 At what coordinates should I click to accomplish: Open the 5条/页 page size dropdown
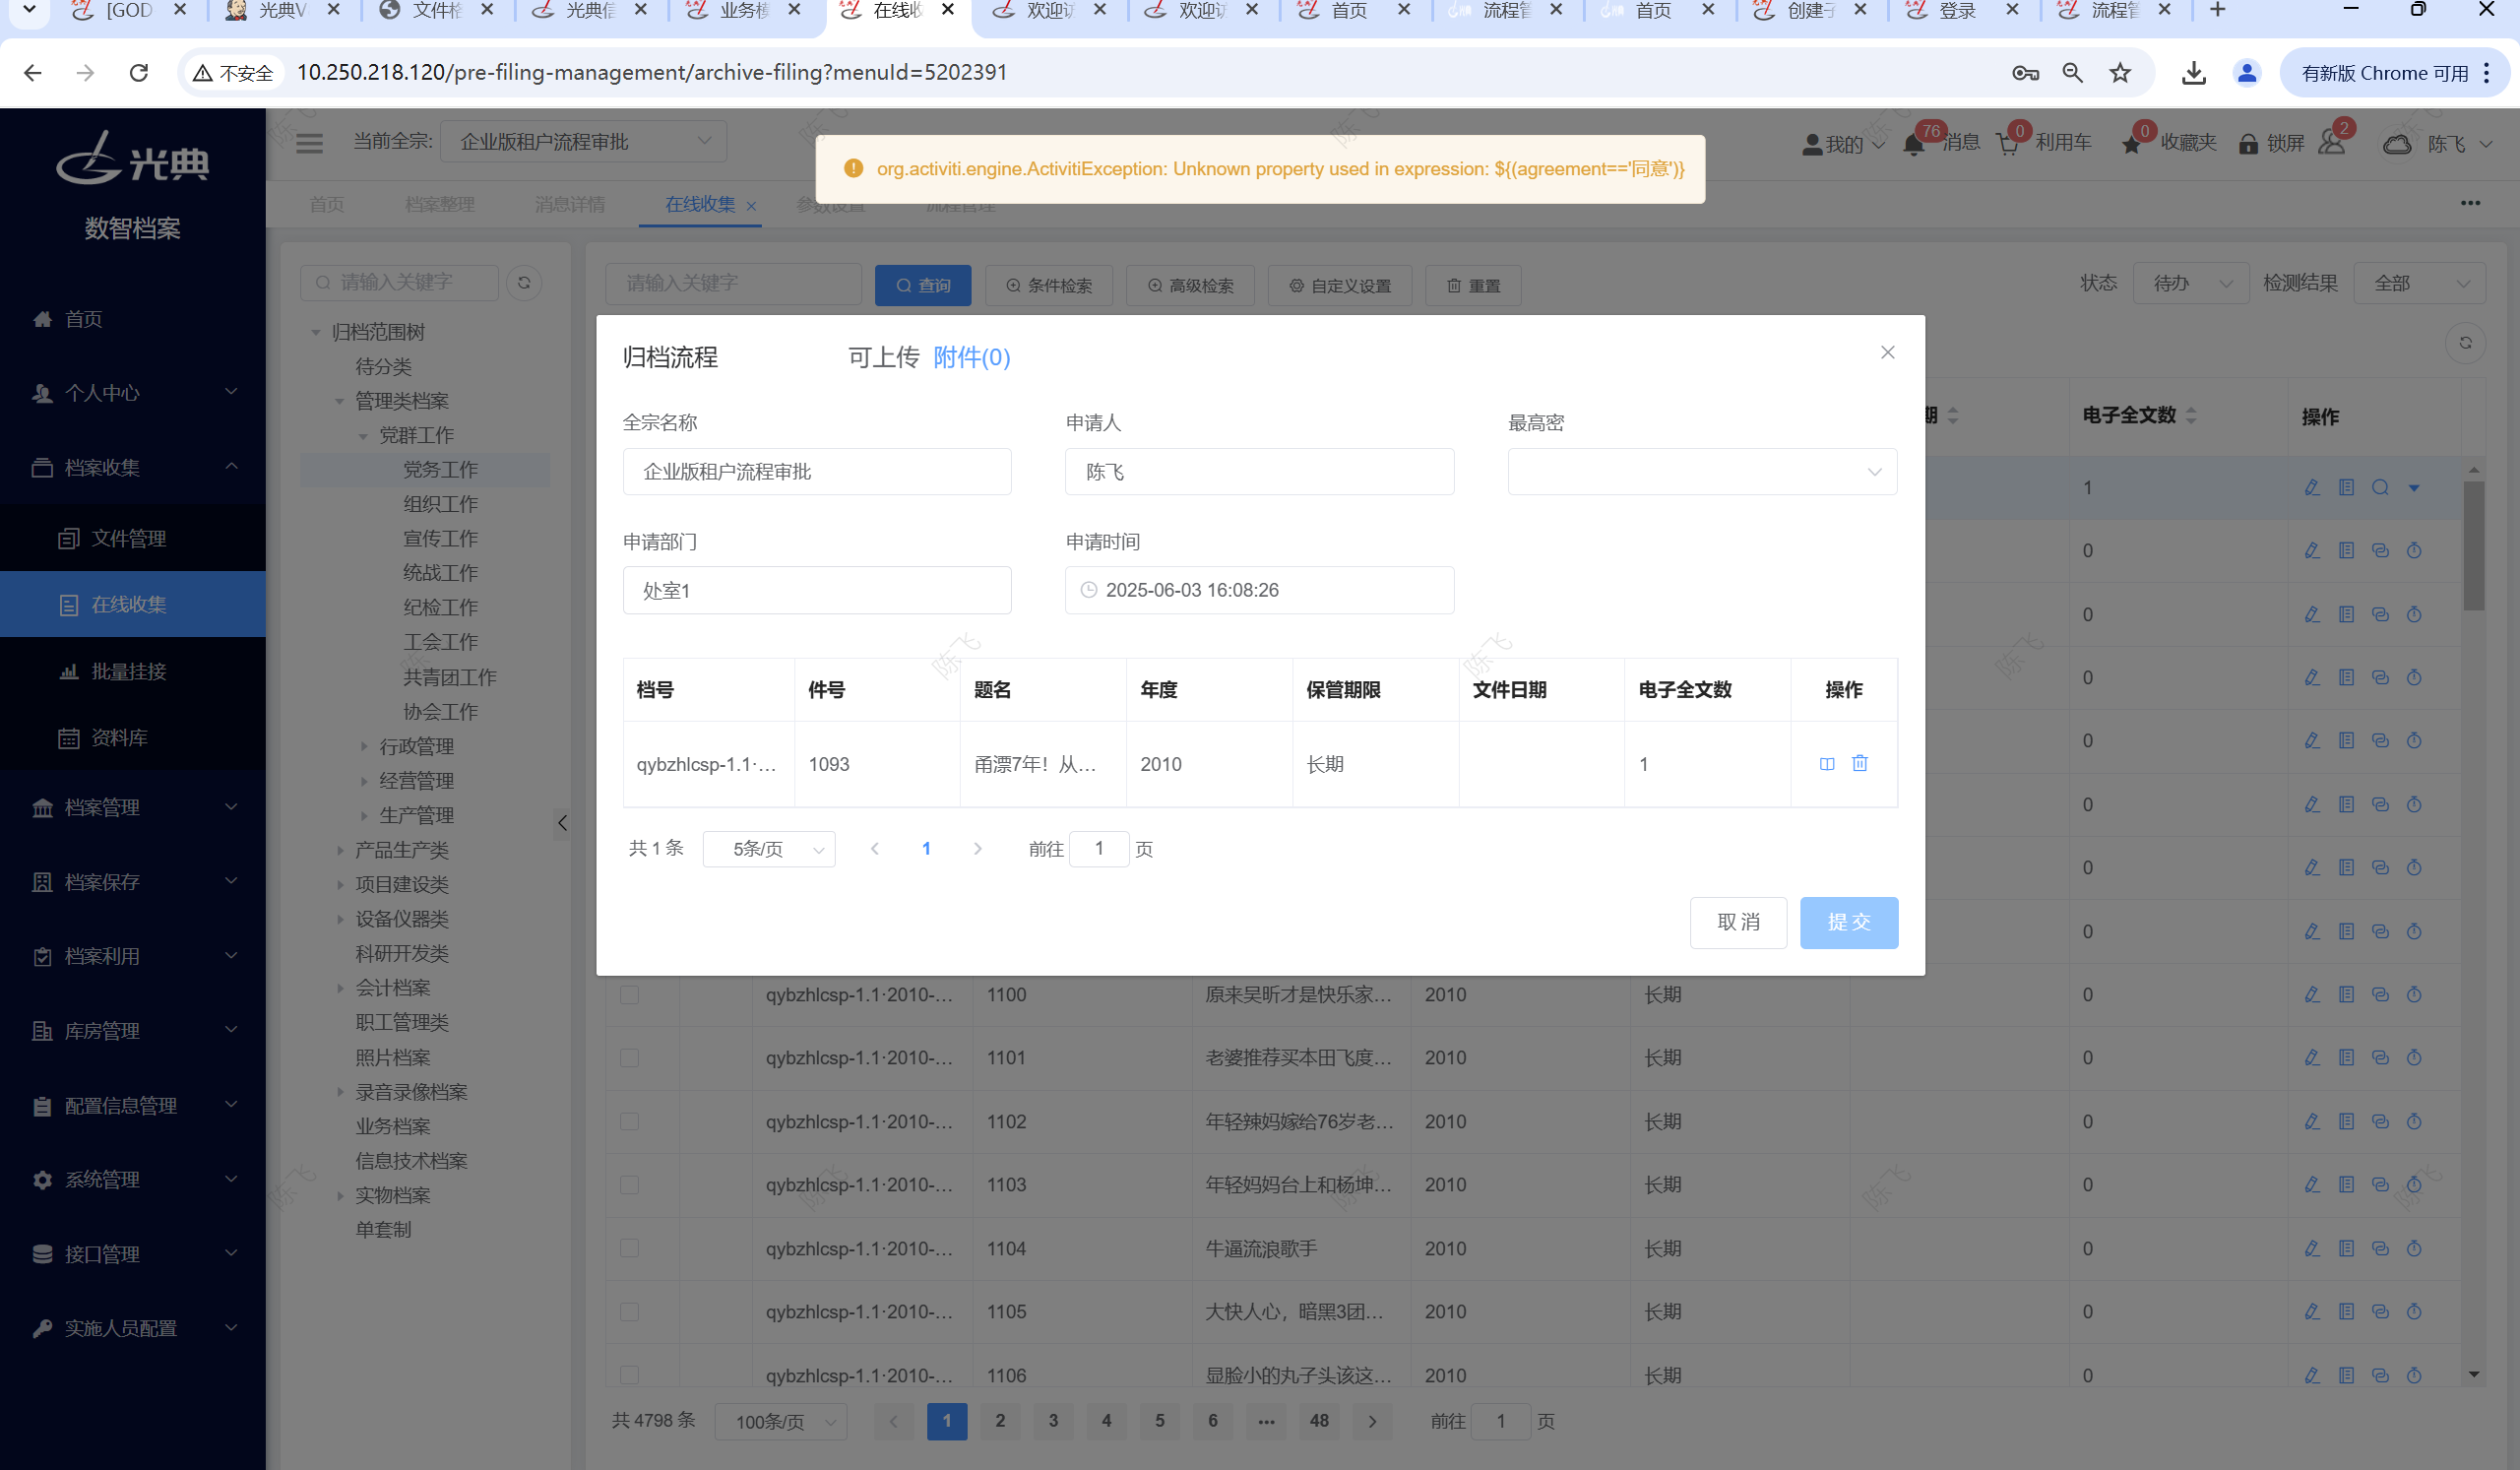tap(768, 849)
